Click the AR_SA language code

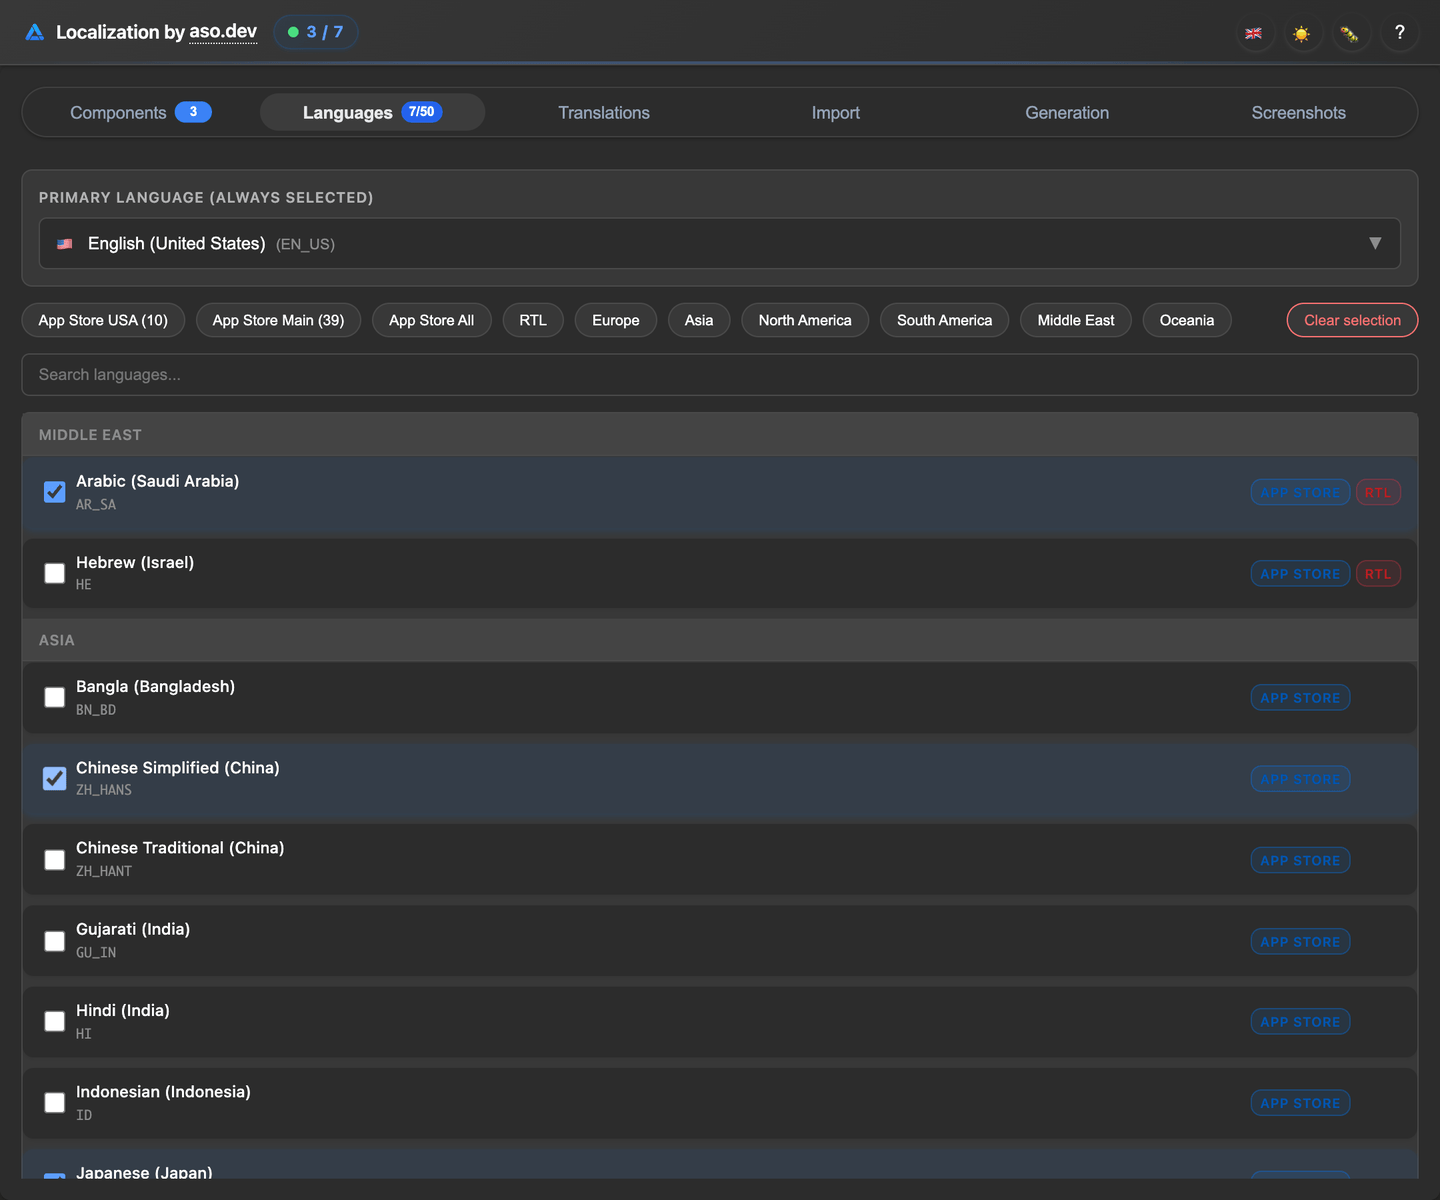coord(96,505)
